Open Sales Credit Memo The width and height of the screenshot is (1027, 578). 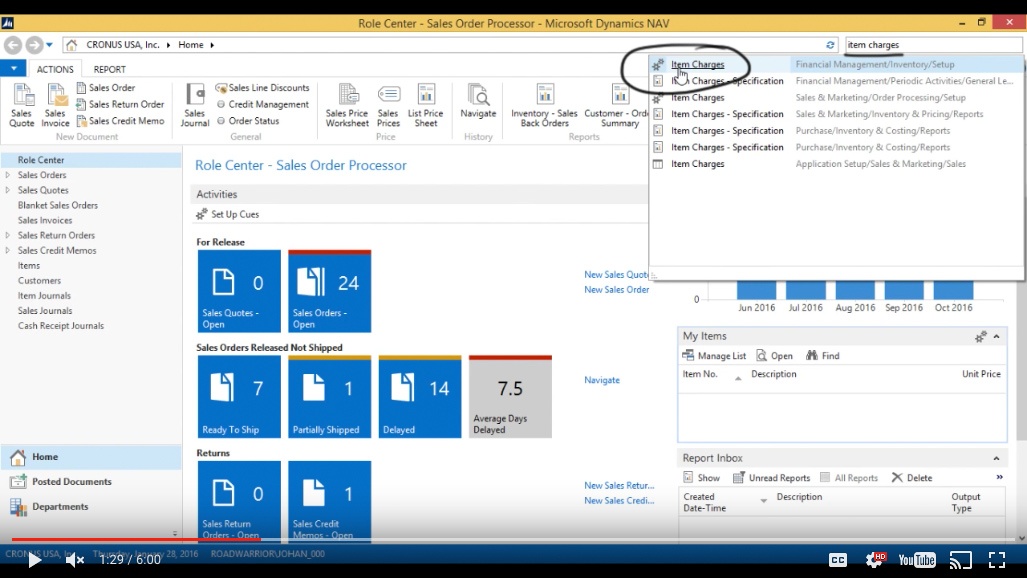120,121
